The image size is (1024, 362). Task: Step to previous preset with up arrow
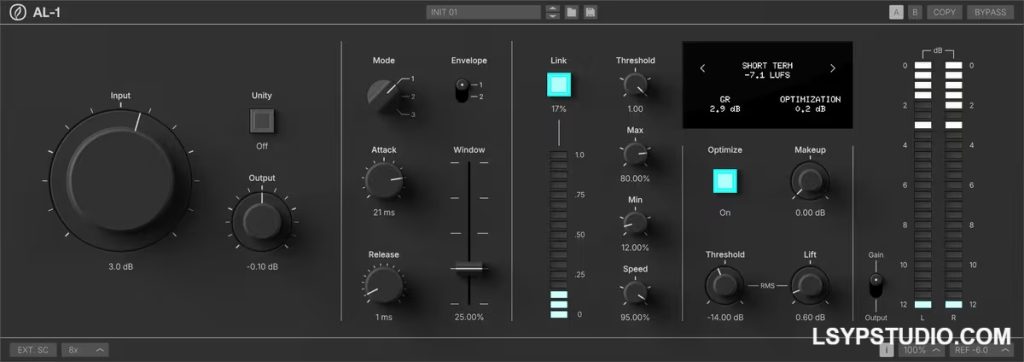pyautogui.click(x=553, y=8)
